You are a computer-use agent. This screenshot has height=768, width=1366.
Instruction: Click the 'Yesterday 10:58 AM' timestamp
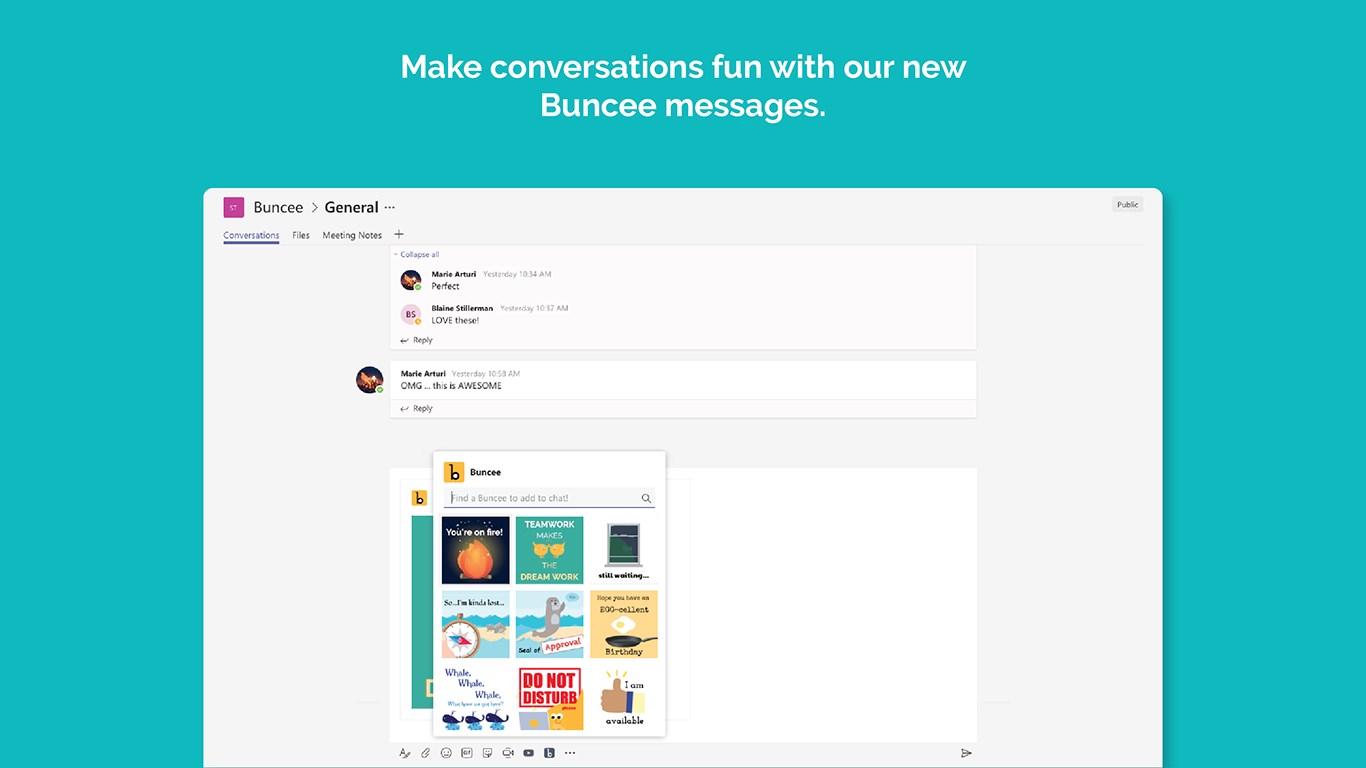(486, 374)
